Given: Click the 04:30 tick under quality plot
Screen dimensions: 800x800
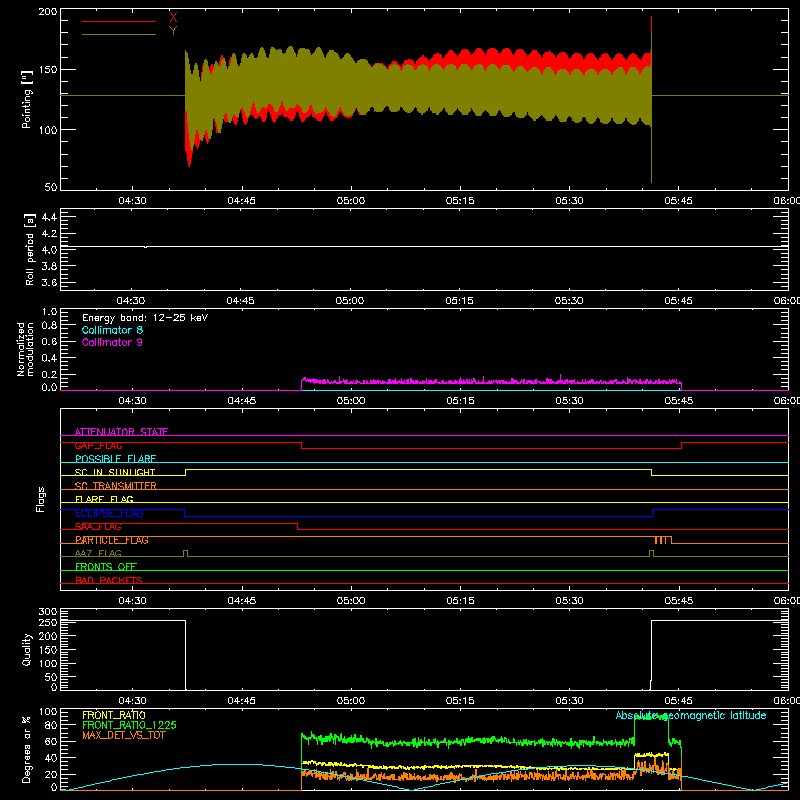Looking at the screenshot, I should [x=132, y=701].
